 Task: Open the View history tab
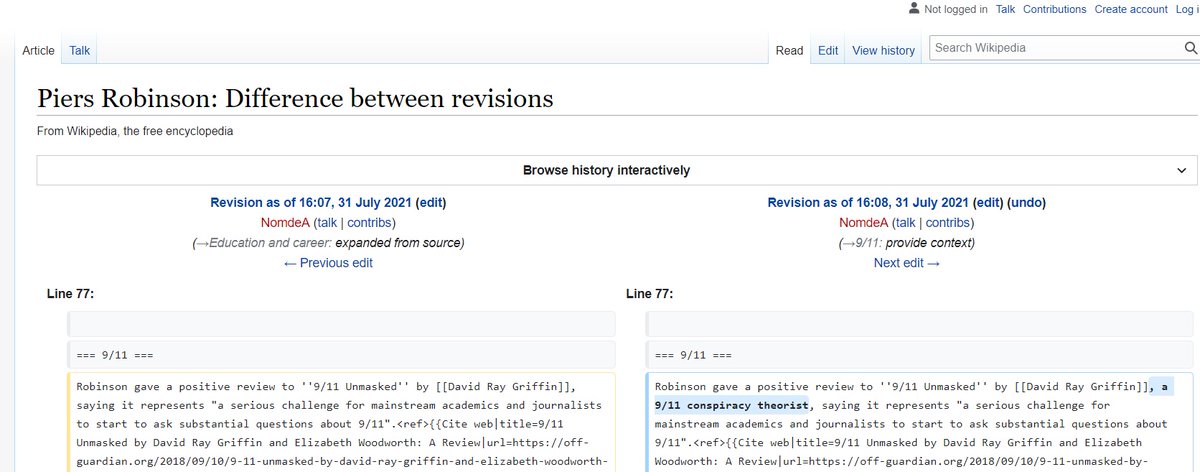coord(883,50)
